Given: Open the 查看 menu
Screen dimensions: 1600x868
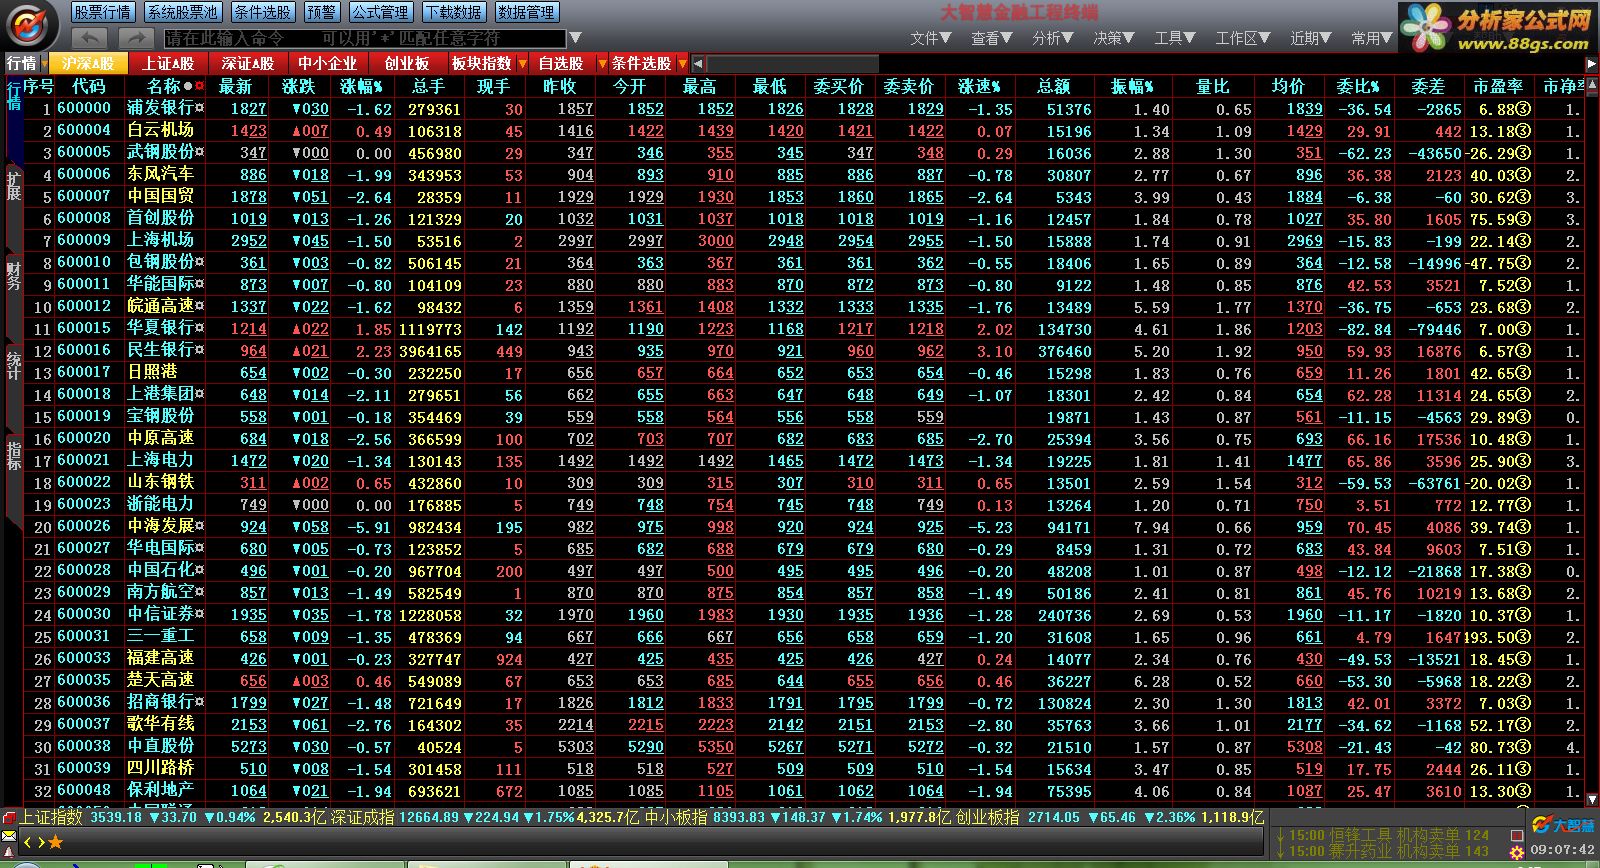Looking at the screenshot, I should coord(991,38).
